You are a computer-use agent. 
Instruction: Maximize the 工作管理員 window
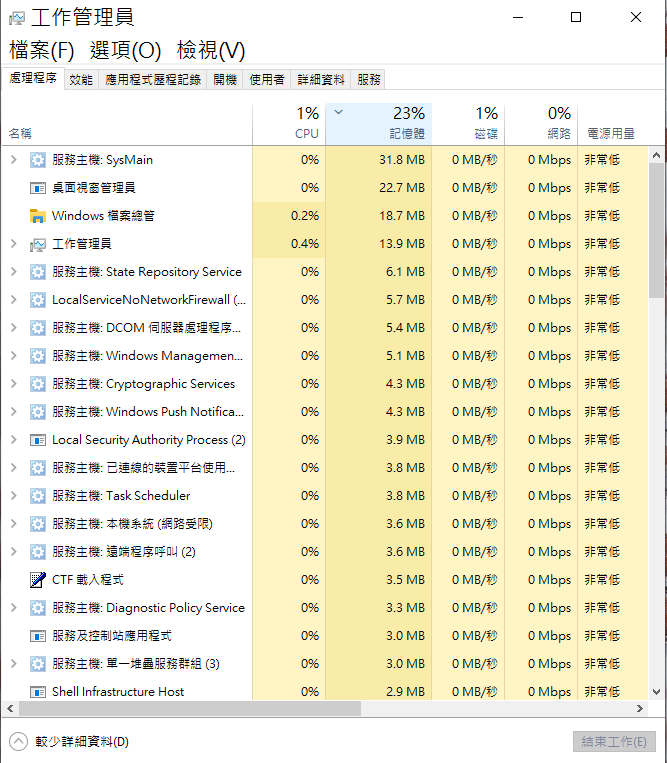click(x=576, y=18)
